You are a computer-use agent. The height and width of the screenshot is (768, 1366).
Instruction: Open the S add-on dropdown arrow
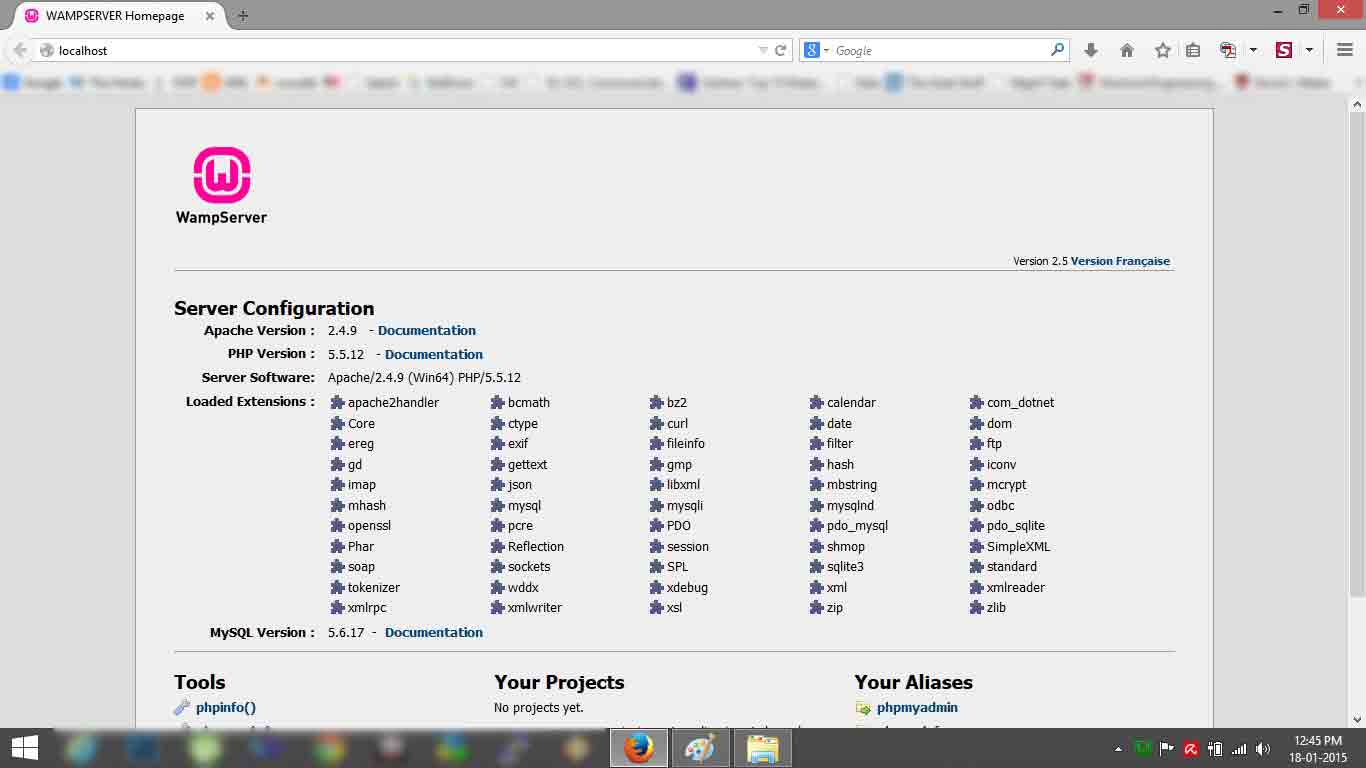coord(1308,50)
